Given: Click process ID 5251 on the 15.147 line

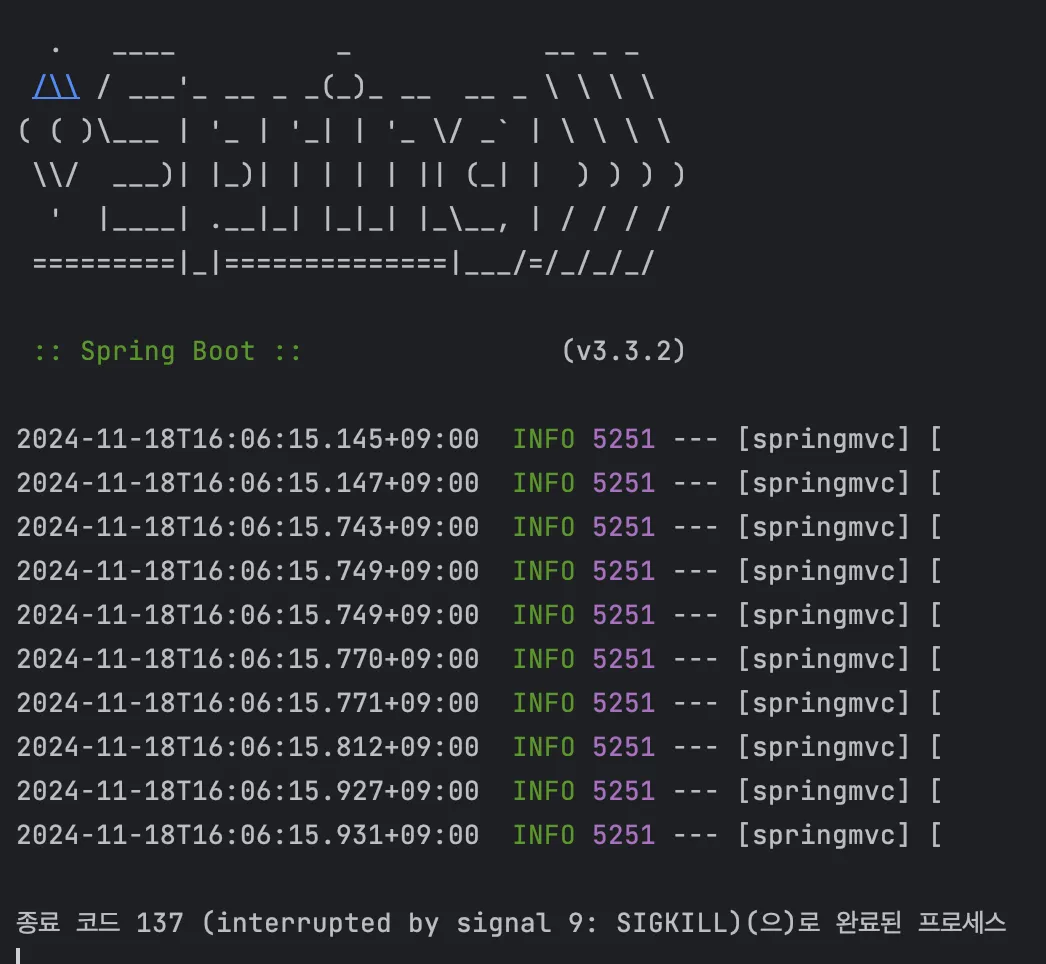Looking at the screenshot, I should pyautogui.click(x=624, y=483).
